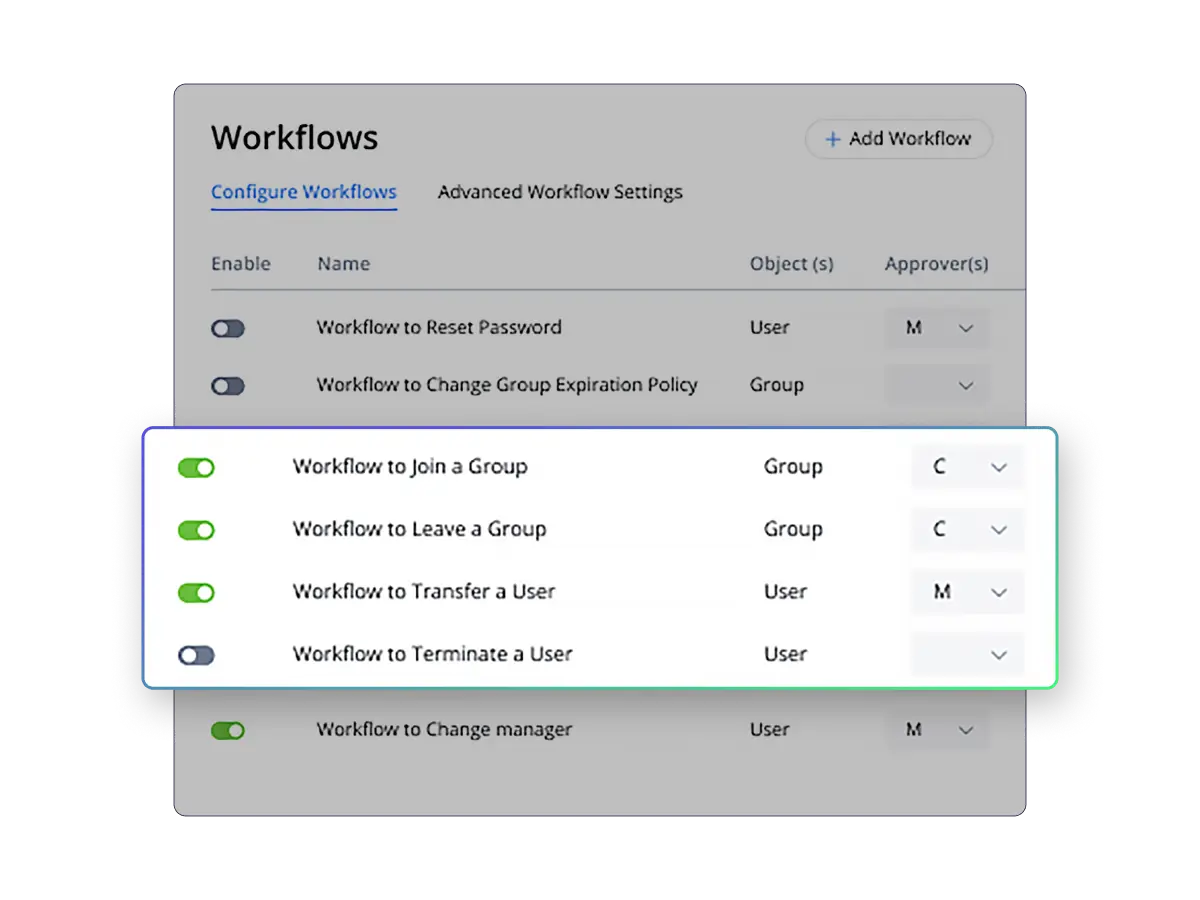
Task: Disable the Workflow to Change manager toggle
Action: tap(229, 730)
